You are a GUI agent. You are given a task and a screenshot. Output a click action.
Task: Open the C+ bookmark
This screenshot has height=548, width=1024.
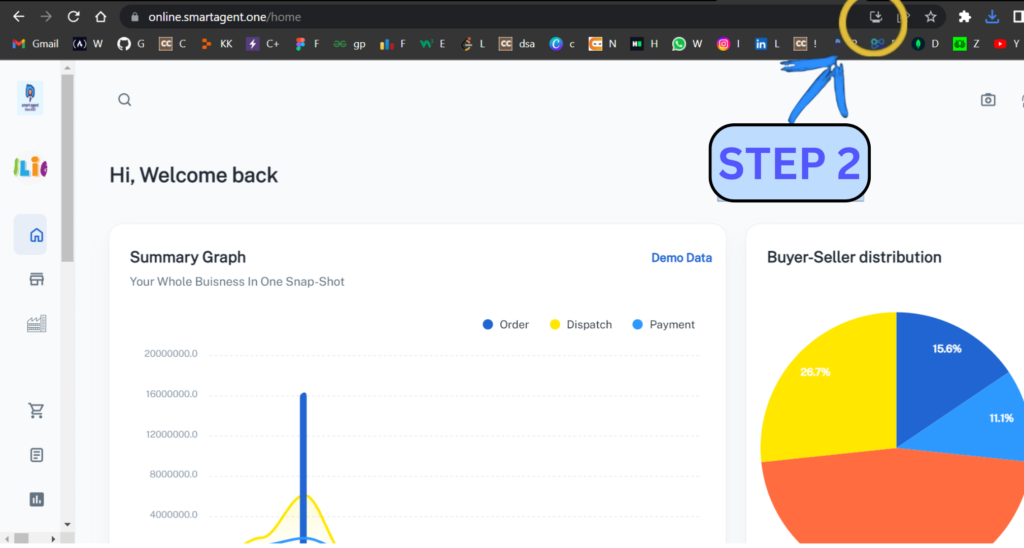click(263, 44)
